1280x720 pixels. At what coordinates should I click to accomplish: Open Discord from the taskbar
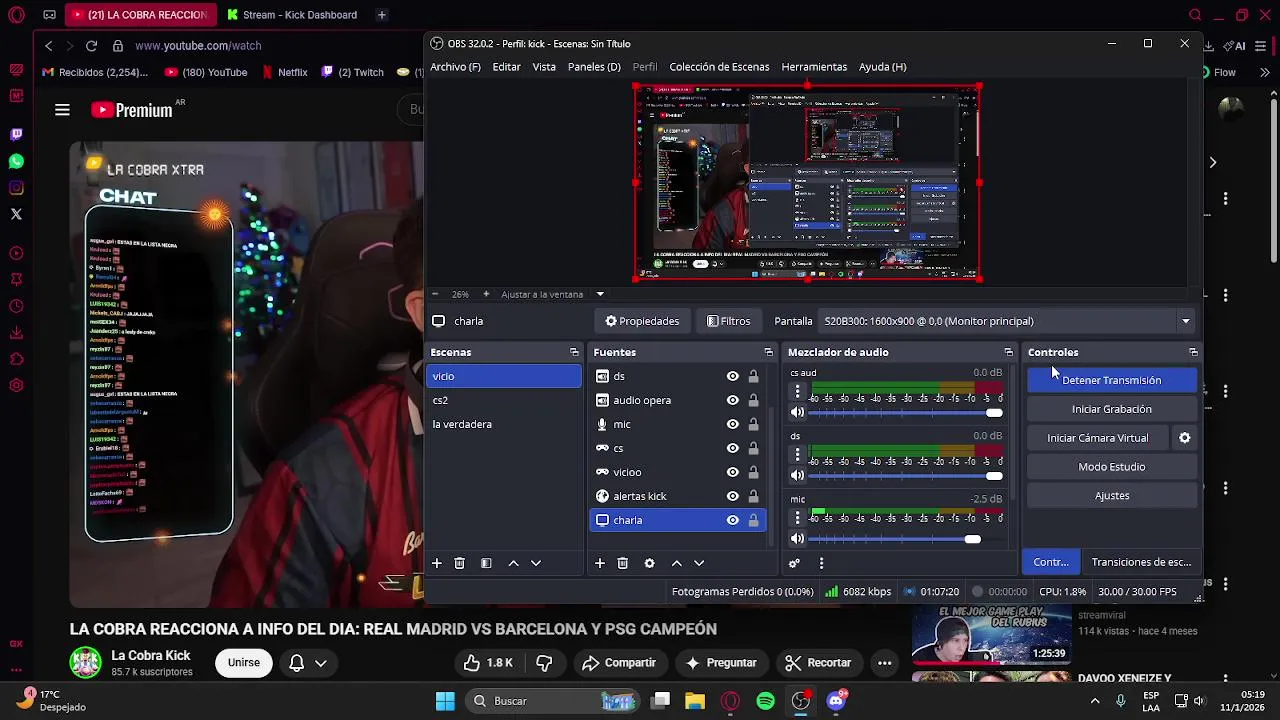[x=836, y=701]
